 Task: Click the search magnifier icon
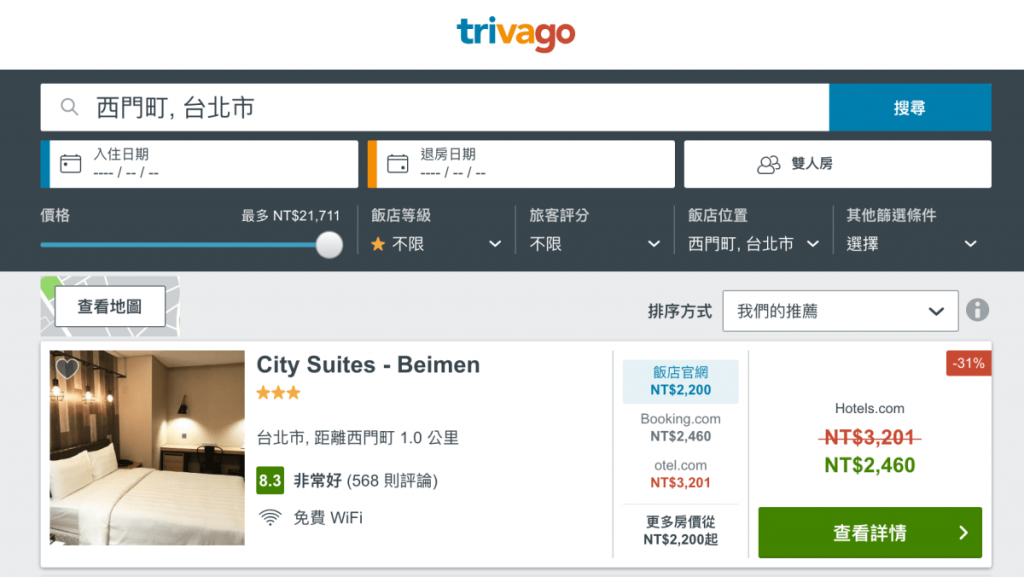pyautogui.click(x=69, y=107)
